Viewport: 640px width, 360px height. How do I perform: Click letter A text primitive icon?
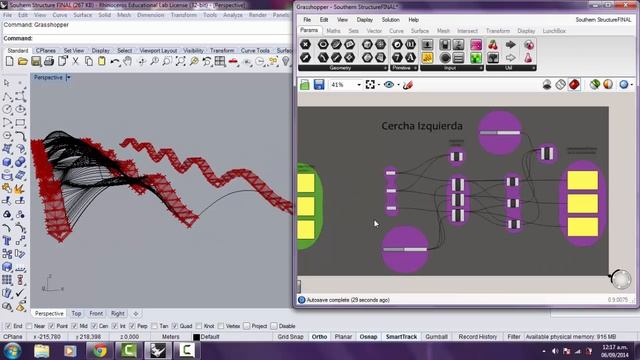tap(410, 58)
